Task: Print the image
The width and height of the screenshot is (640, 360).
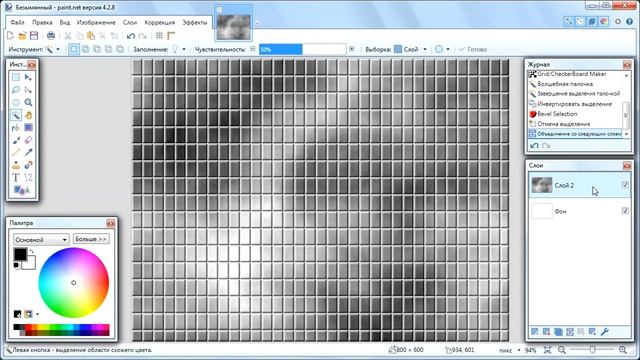Action: pyautogui.click(x=51, y=36)
